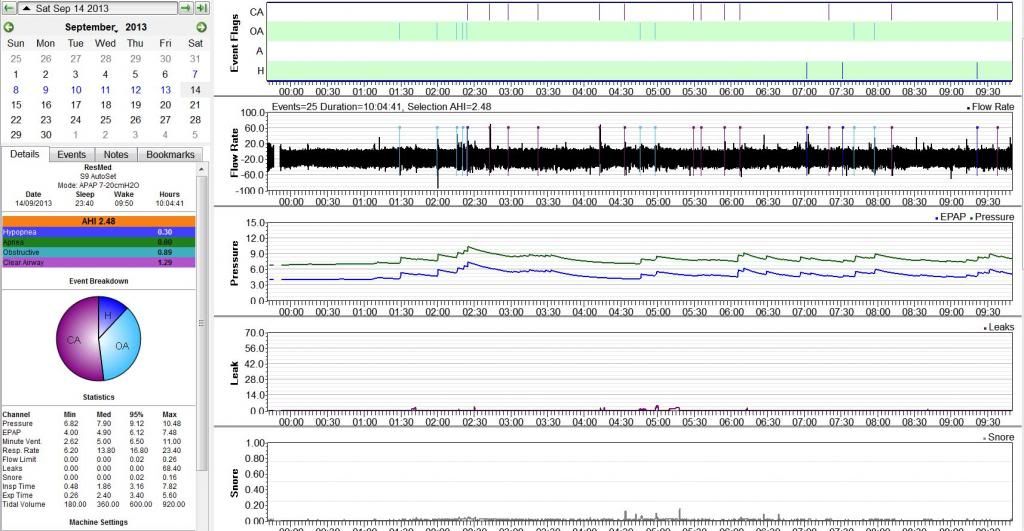The height and width of the screenshot is (531, 1024).
Task: Select the Bookmarks tab
Action: (x=170, y=155)
